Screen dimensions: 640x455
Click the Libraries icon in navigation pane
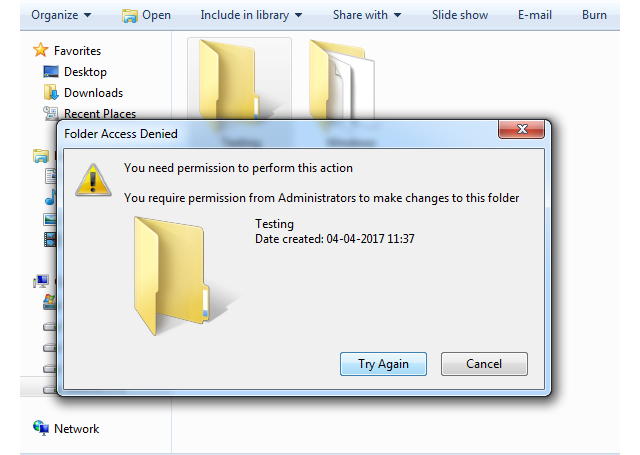tap(41, 155)
